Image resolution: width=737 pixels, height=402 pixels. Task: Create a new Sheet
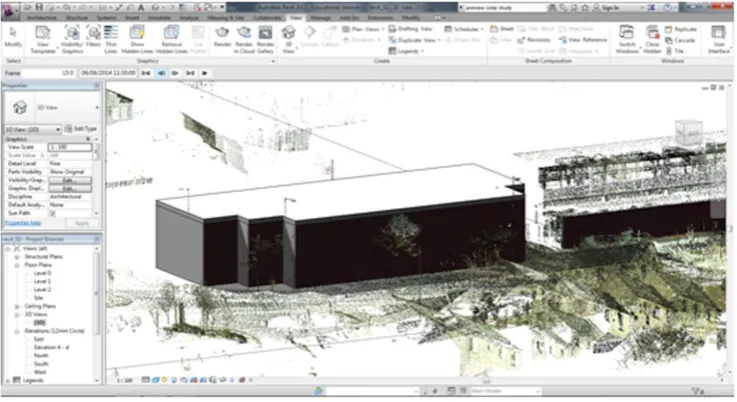[x=502, y=29]
